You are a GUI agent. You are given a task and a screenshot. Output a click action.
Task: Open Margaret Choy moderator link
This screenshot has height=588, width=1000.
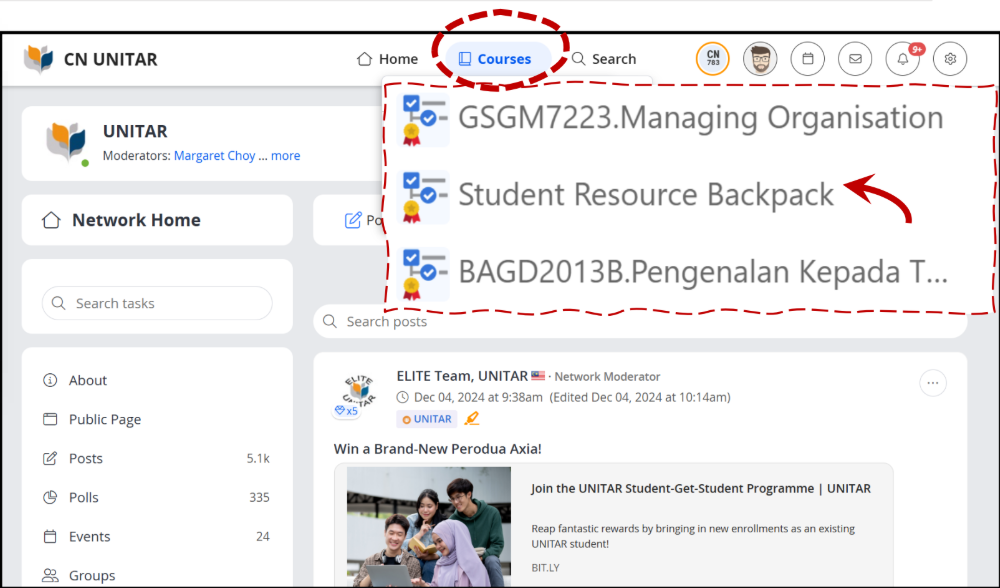[214, 156]
